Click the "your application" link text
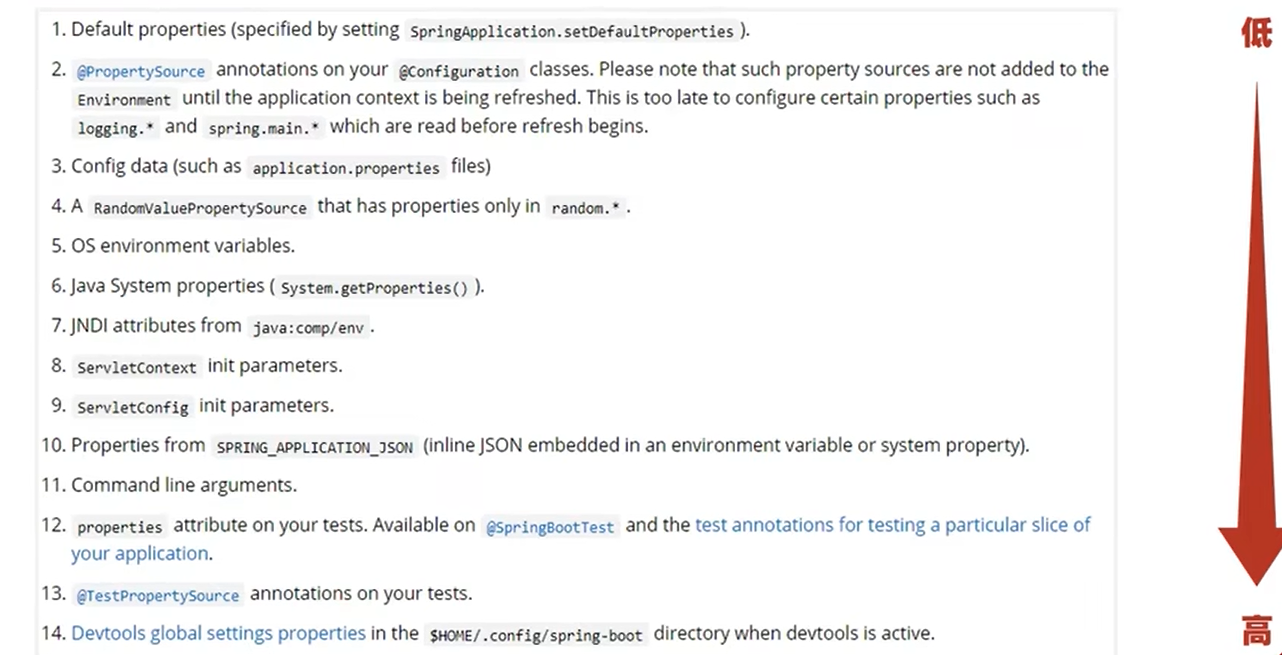 coord(140,553)
